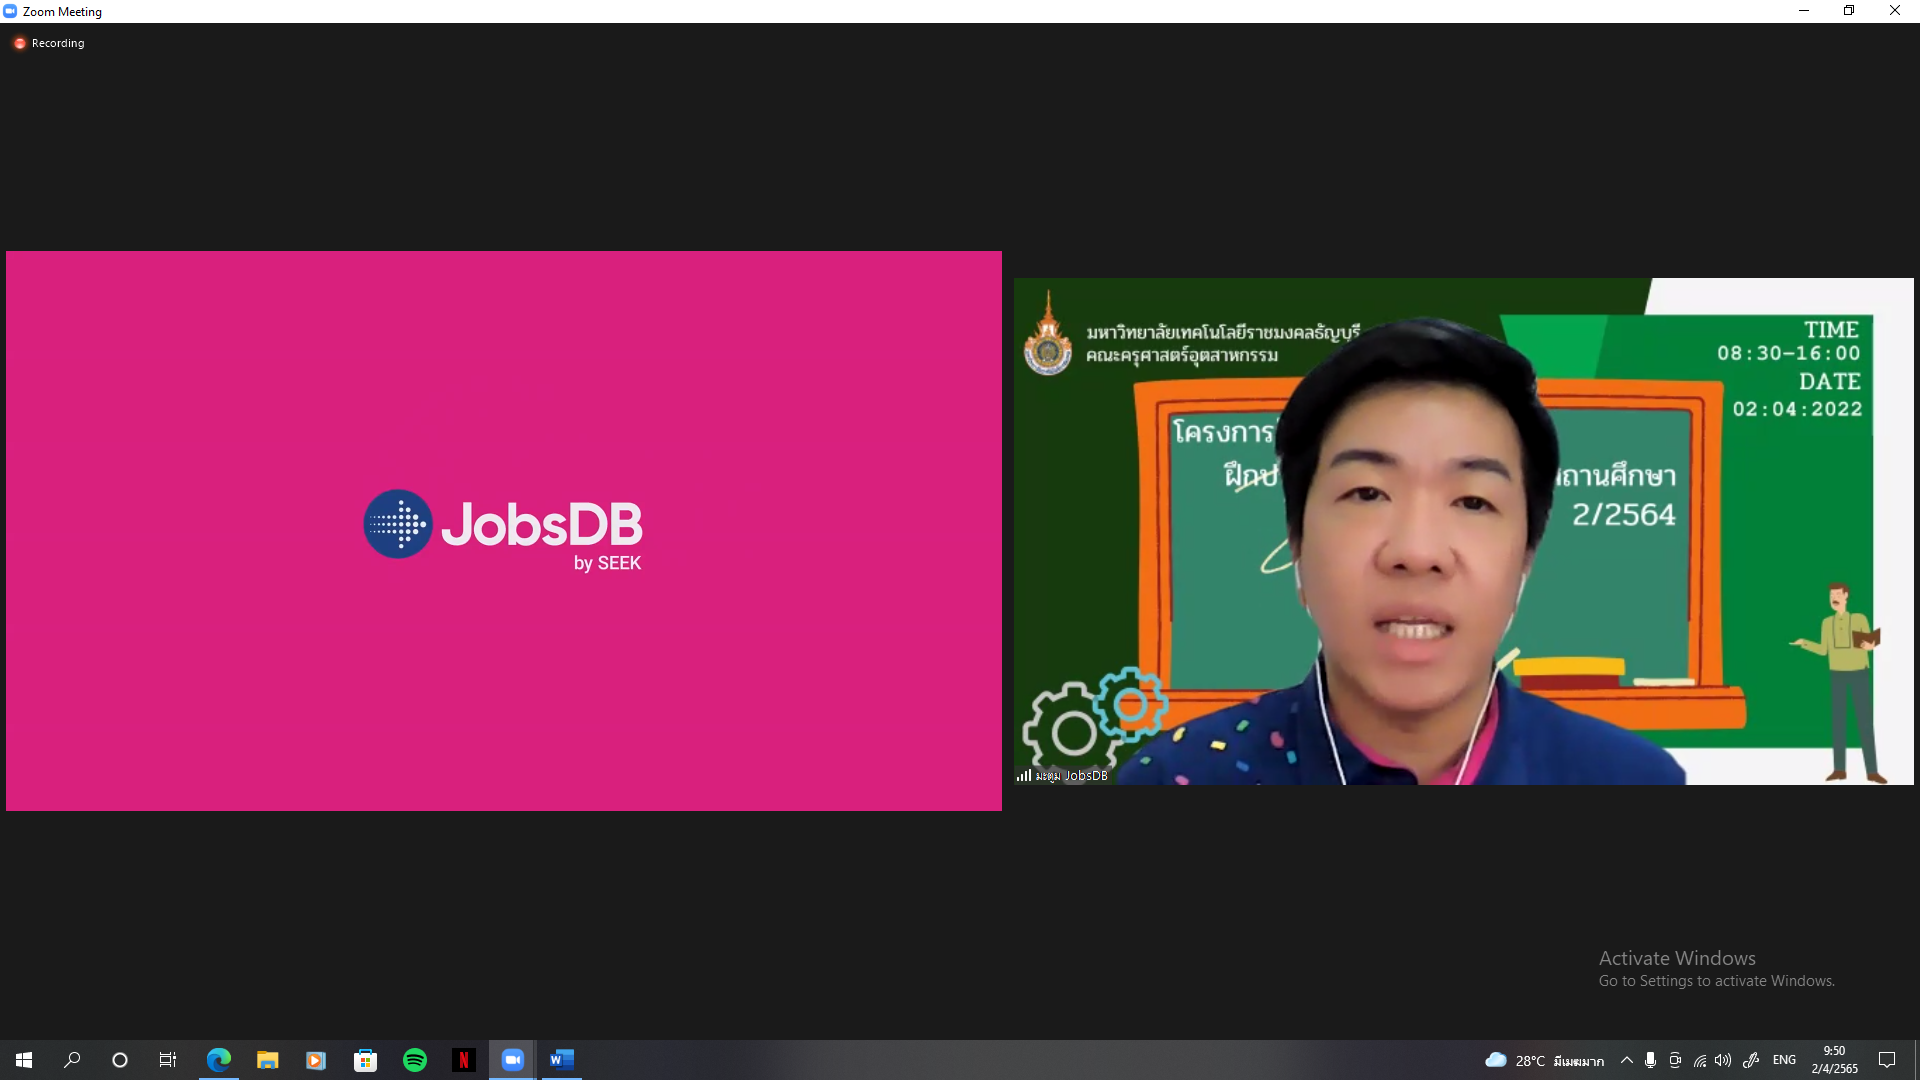The height and width of the screenshot is (1080, 1920).
Task: Minimize the Zoom Meeting window
Action: 1804,11
